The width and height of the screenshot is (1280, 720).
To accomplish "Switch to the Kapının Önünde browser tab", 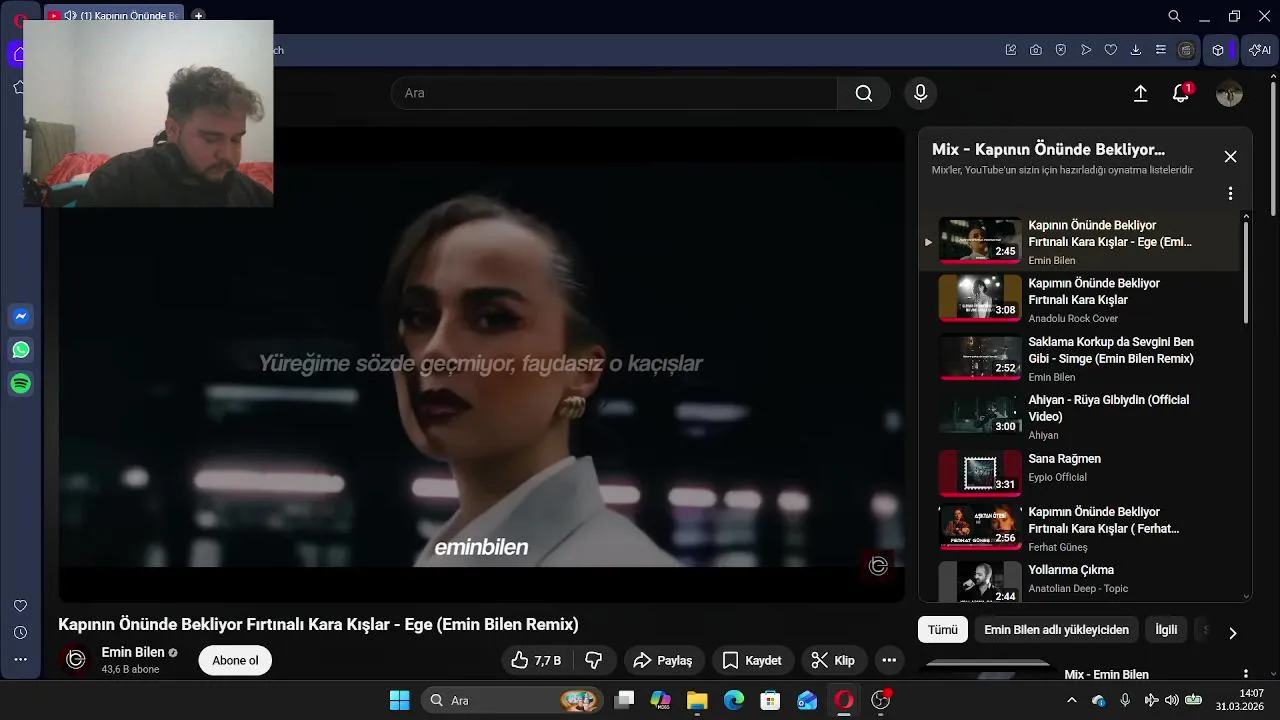I will click(x=115, y=16).
